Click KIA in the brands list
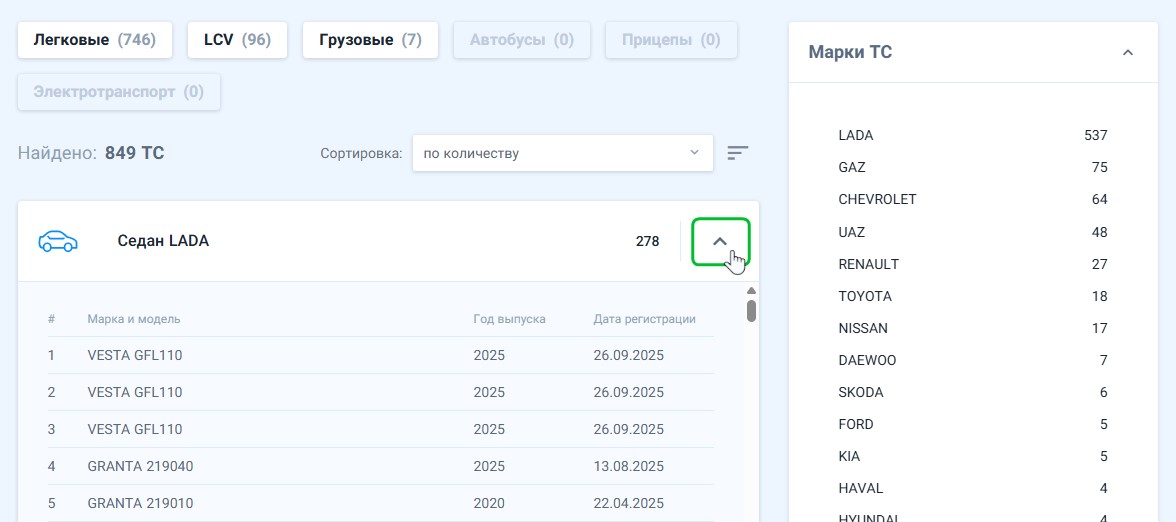Viewport: 1176px width, 522px height. tap(973, 456)
